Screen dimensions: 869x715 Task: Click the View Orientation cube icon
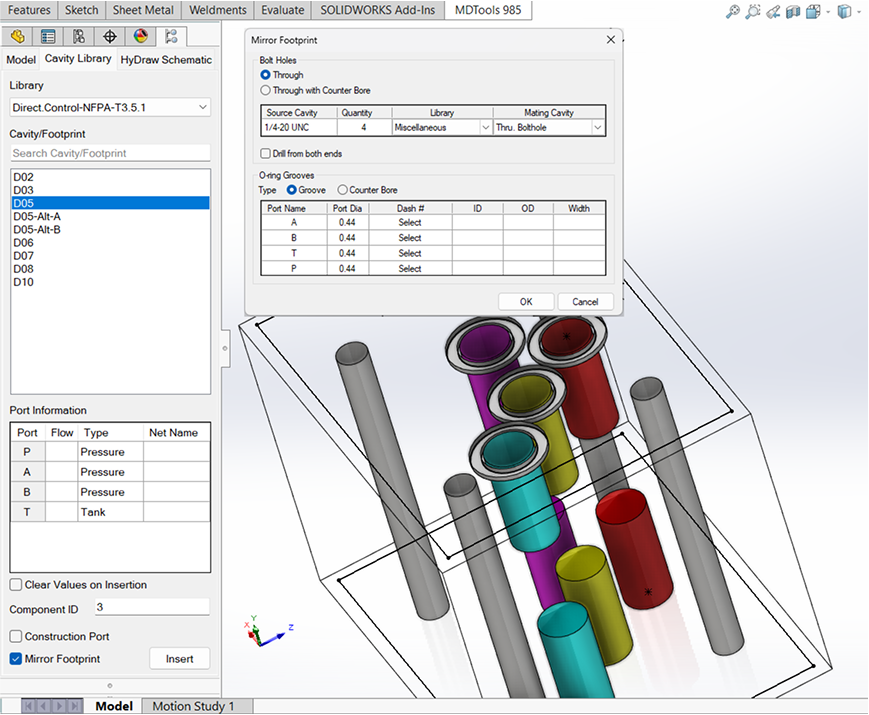(x=813, y=12)
